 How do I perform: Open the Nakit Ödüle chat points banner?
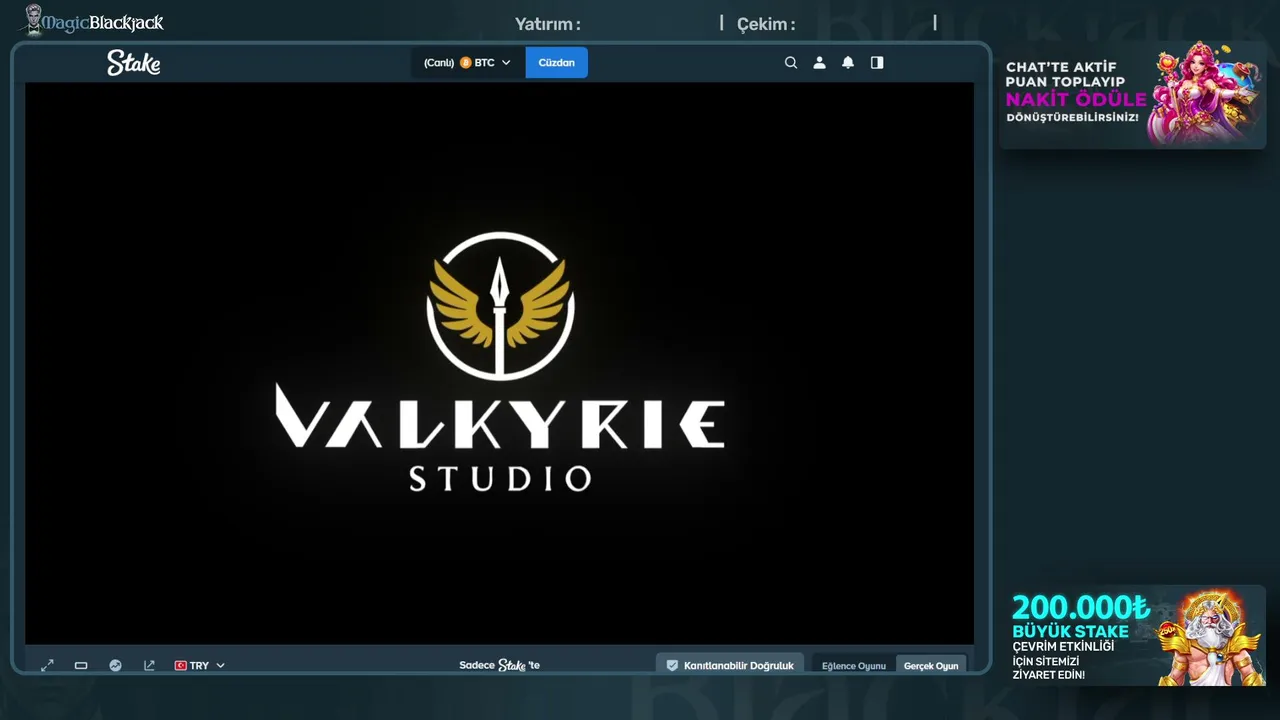(x=1133, y=95)
